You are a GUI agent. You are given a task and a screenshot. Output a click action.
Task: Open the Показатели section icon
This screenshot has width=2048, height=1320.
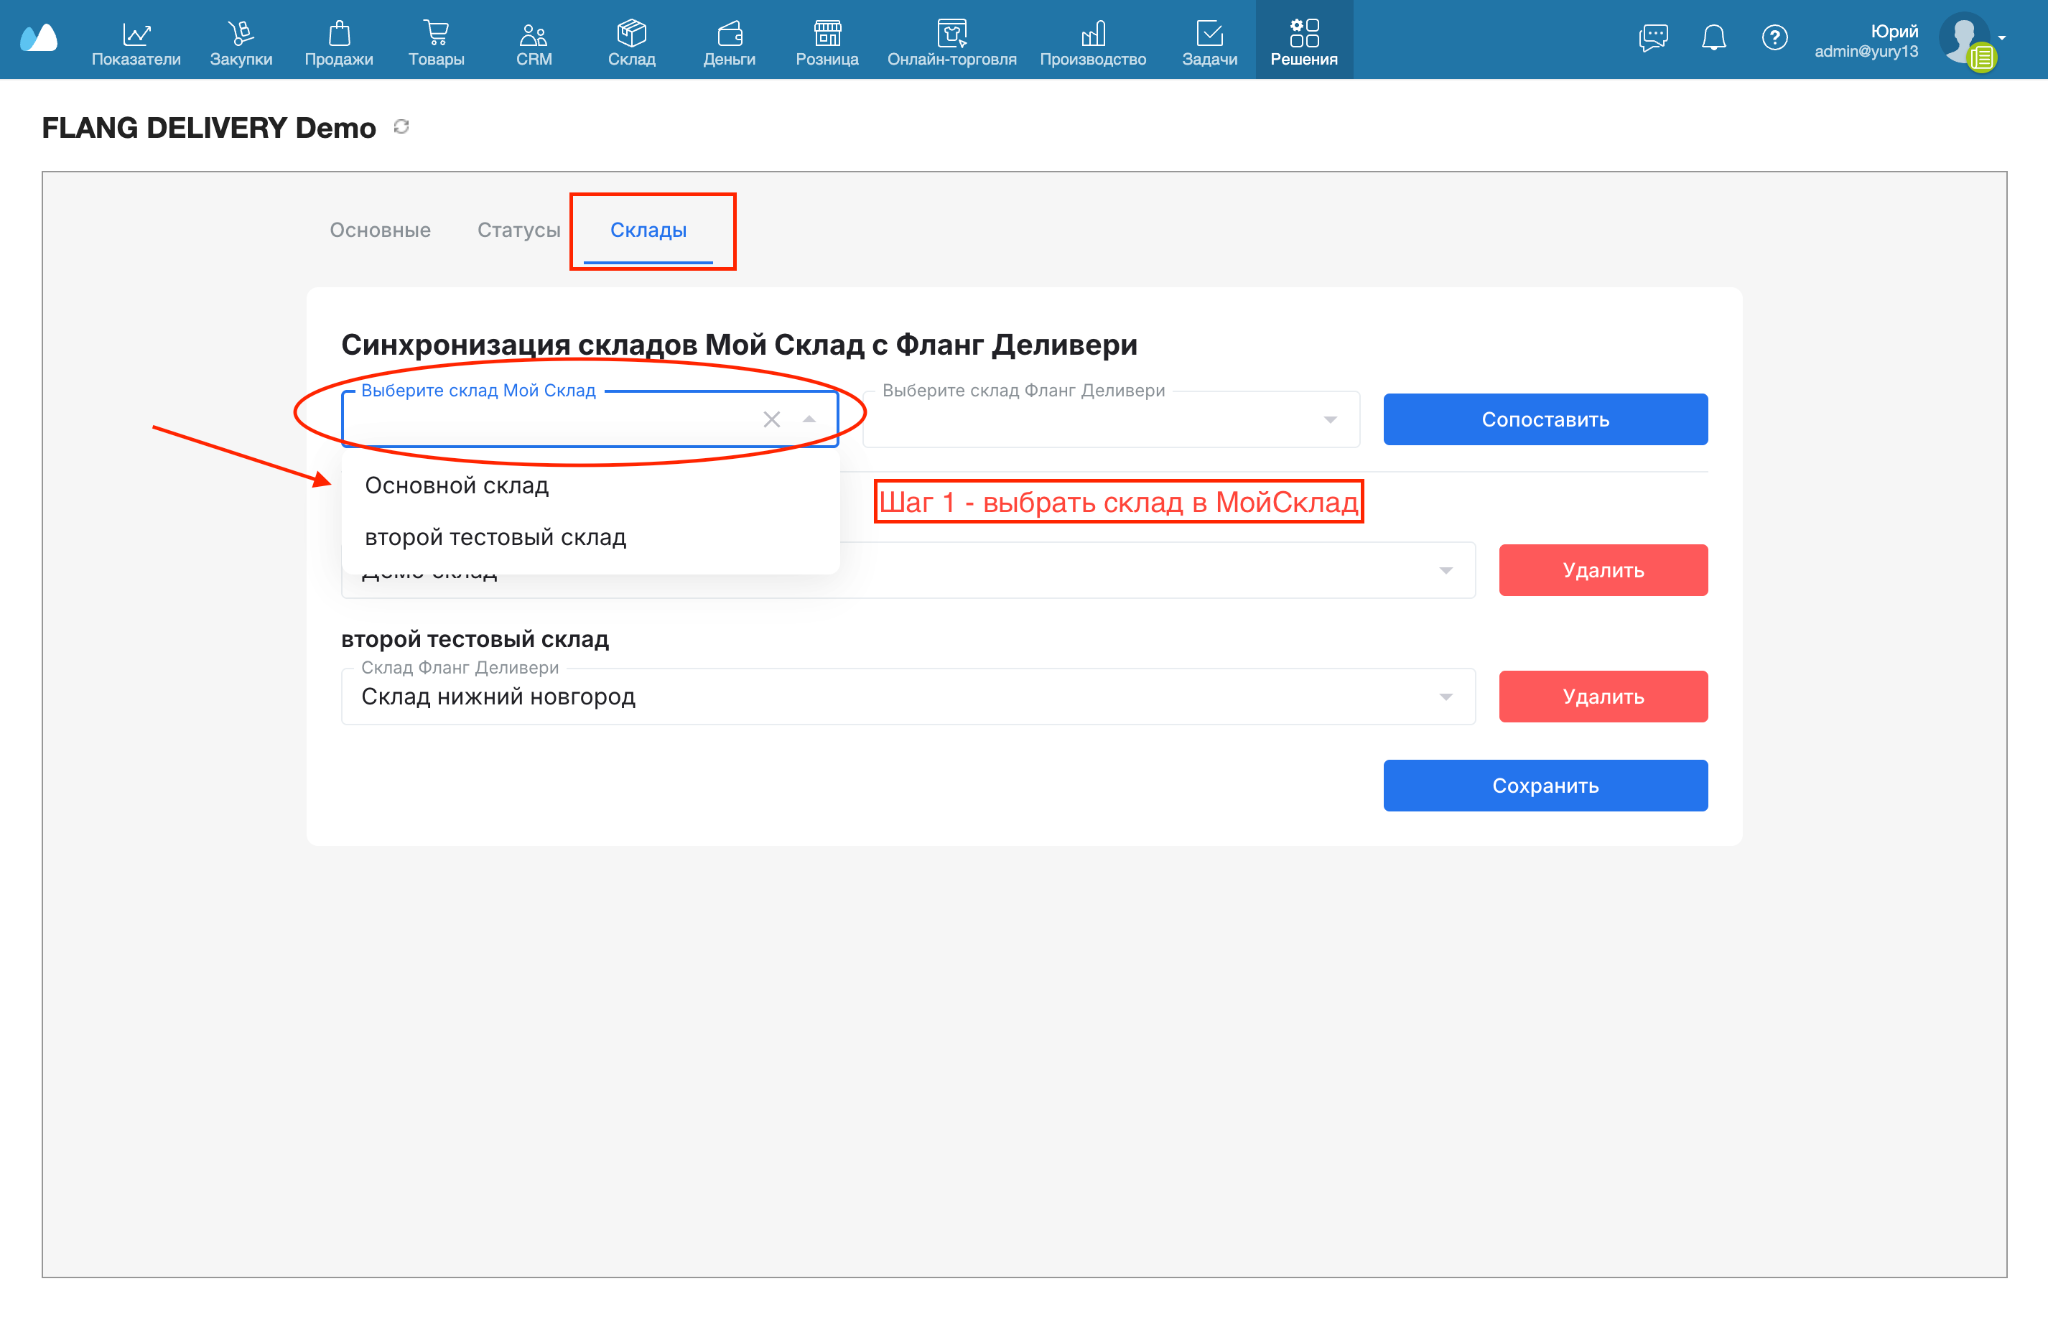click(136, 34)
